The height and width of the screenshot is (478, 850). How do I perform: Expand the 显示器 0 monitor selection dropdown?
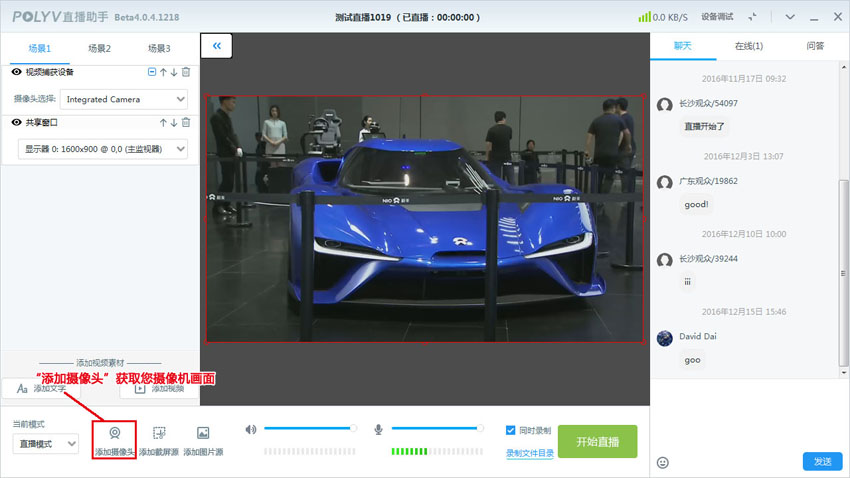(x=104, y=149)
